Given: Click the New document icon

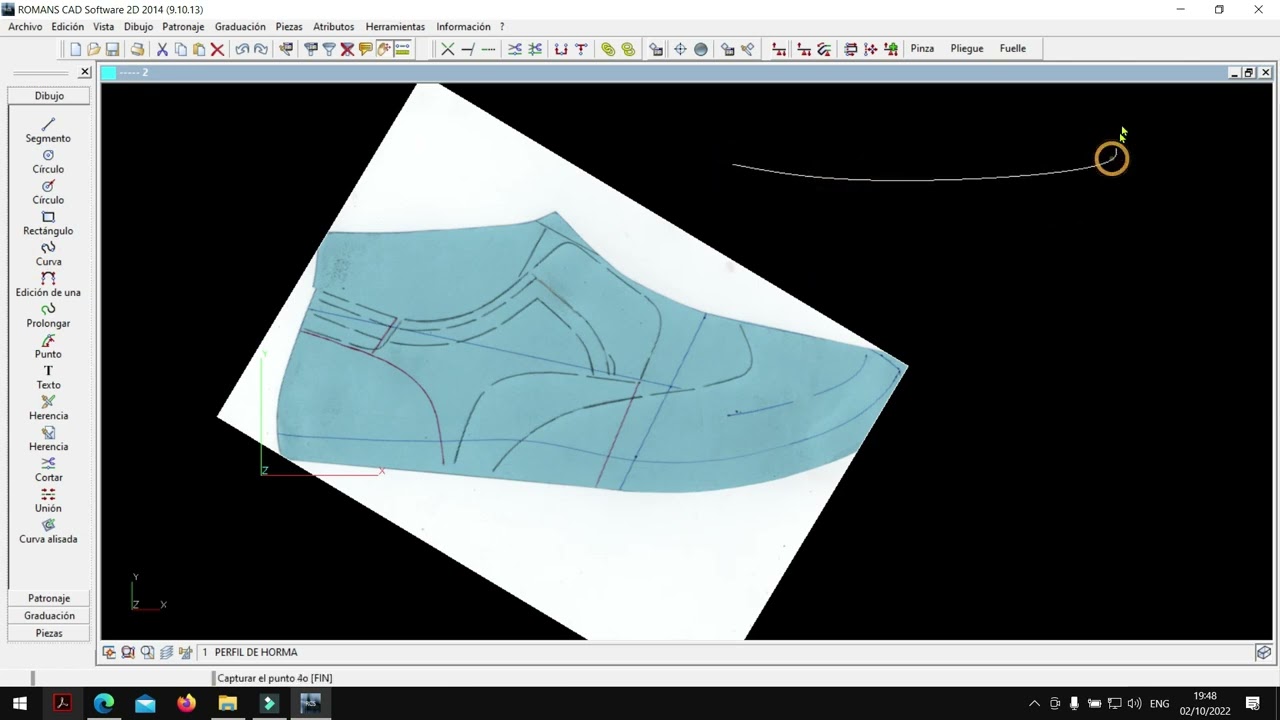Looking at the screenshot, I should [75, 49].
